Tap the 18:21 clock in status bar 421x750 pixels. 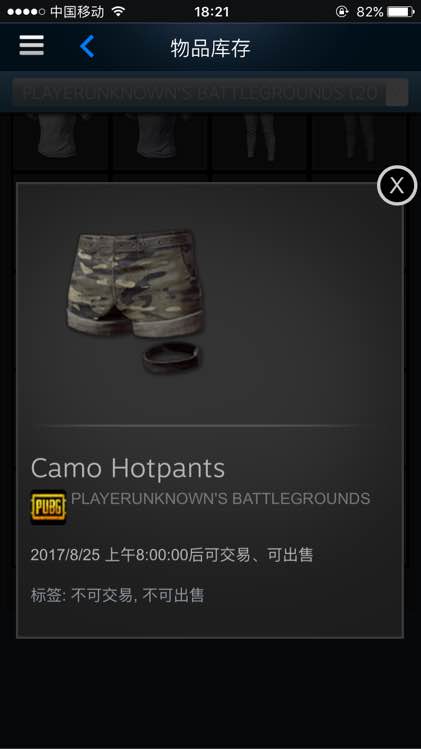[x=211, y=11]
